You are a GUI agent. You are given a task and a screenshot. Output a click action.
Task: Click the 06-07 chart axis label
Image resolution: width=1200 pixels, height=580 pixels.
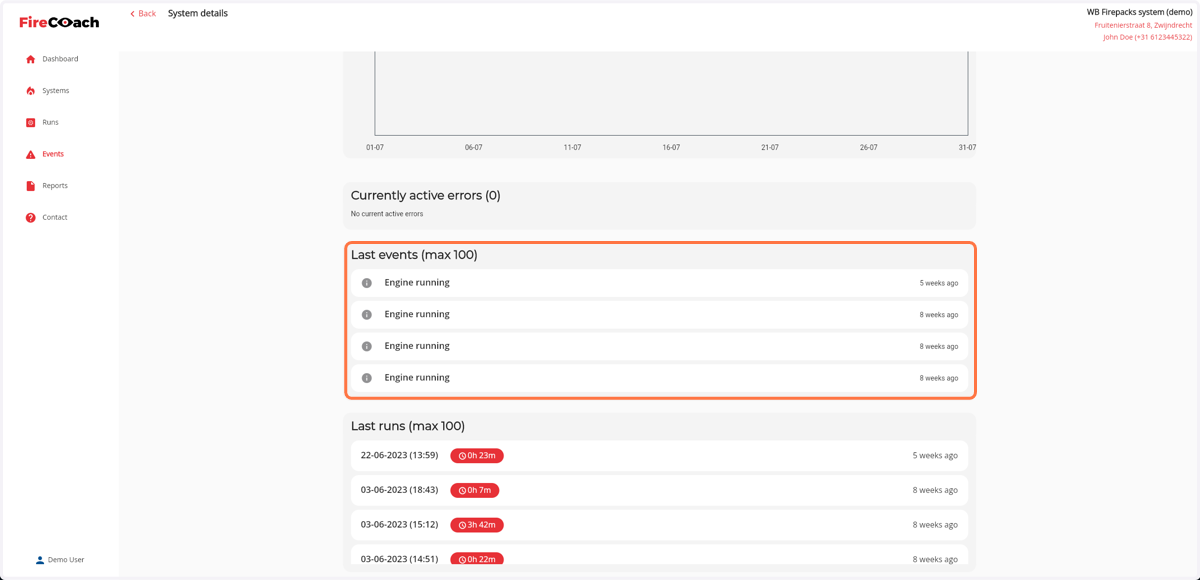point(474,147)
